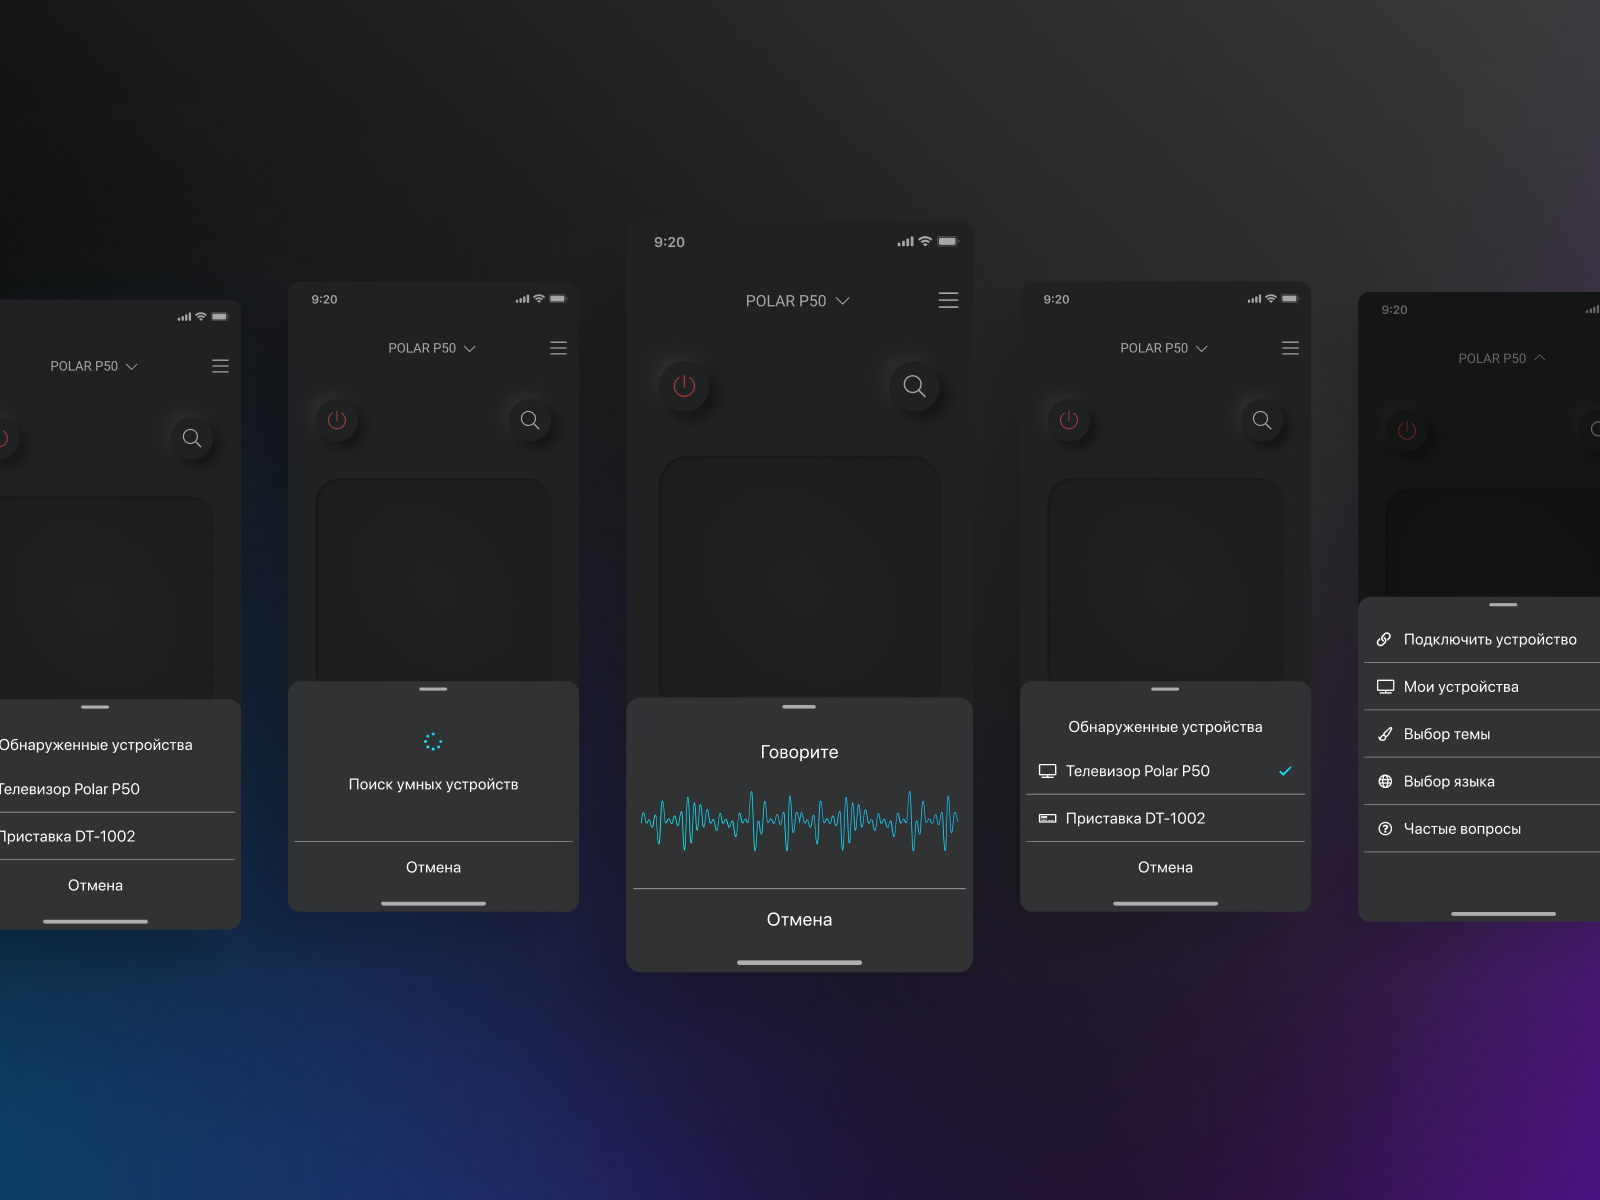Expand the POLAR P50 dropdown on center screen

(x=842, y=300)
